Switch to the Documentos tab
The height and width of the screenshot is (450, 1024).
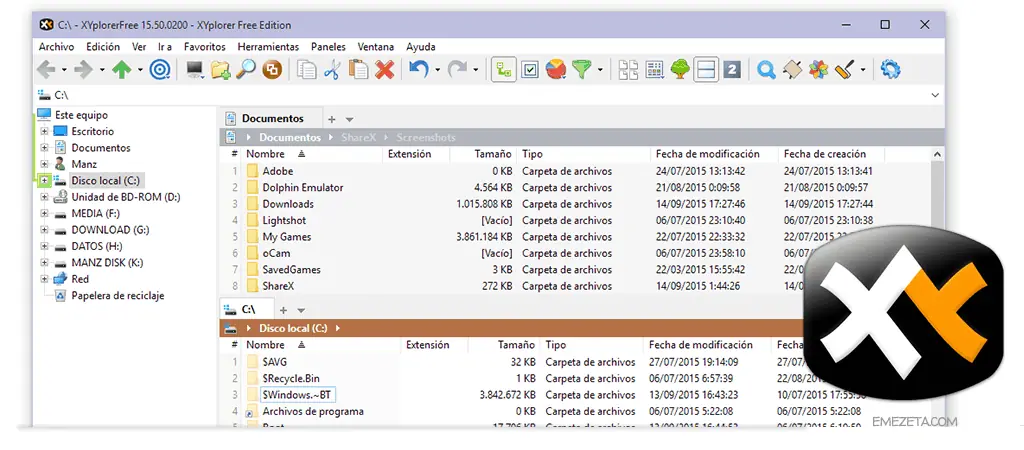271,119
